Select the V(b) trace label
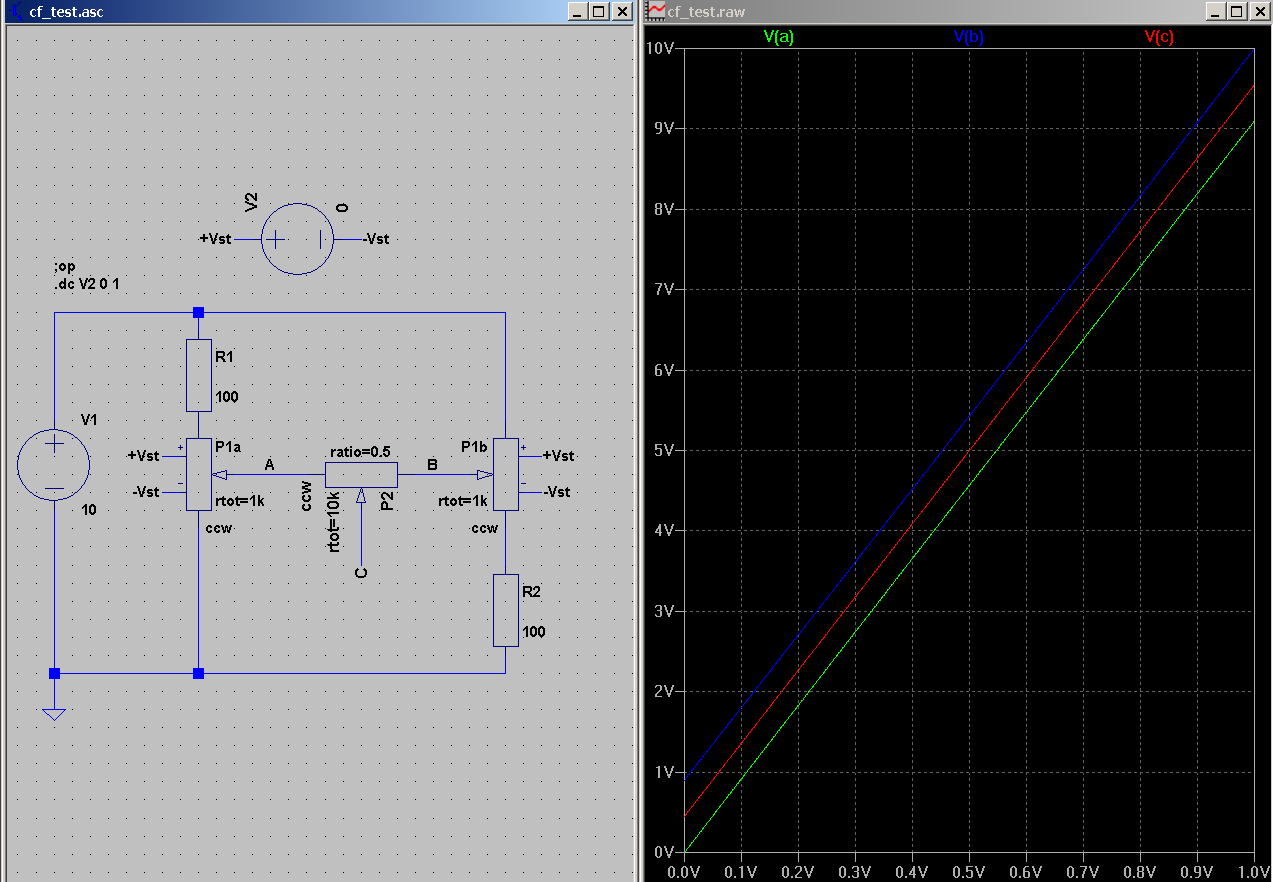Image resolution: width=1273 pixels, height=882 pixels. [969, 36]
